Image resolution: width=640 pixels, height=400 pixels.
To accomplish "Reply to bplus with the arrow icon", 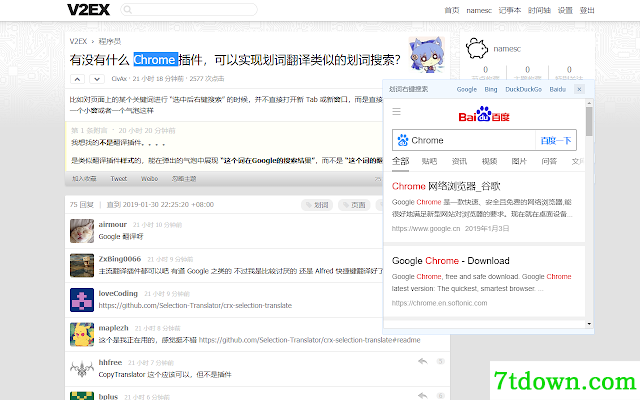I will (423, 395).
